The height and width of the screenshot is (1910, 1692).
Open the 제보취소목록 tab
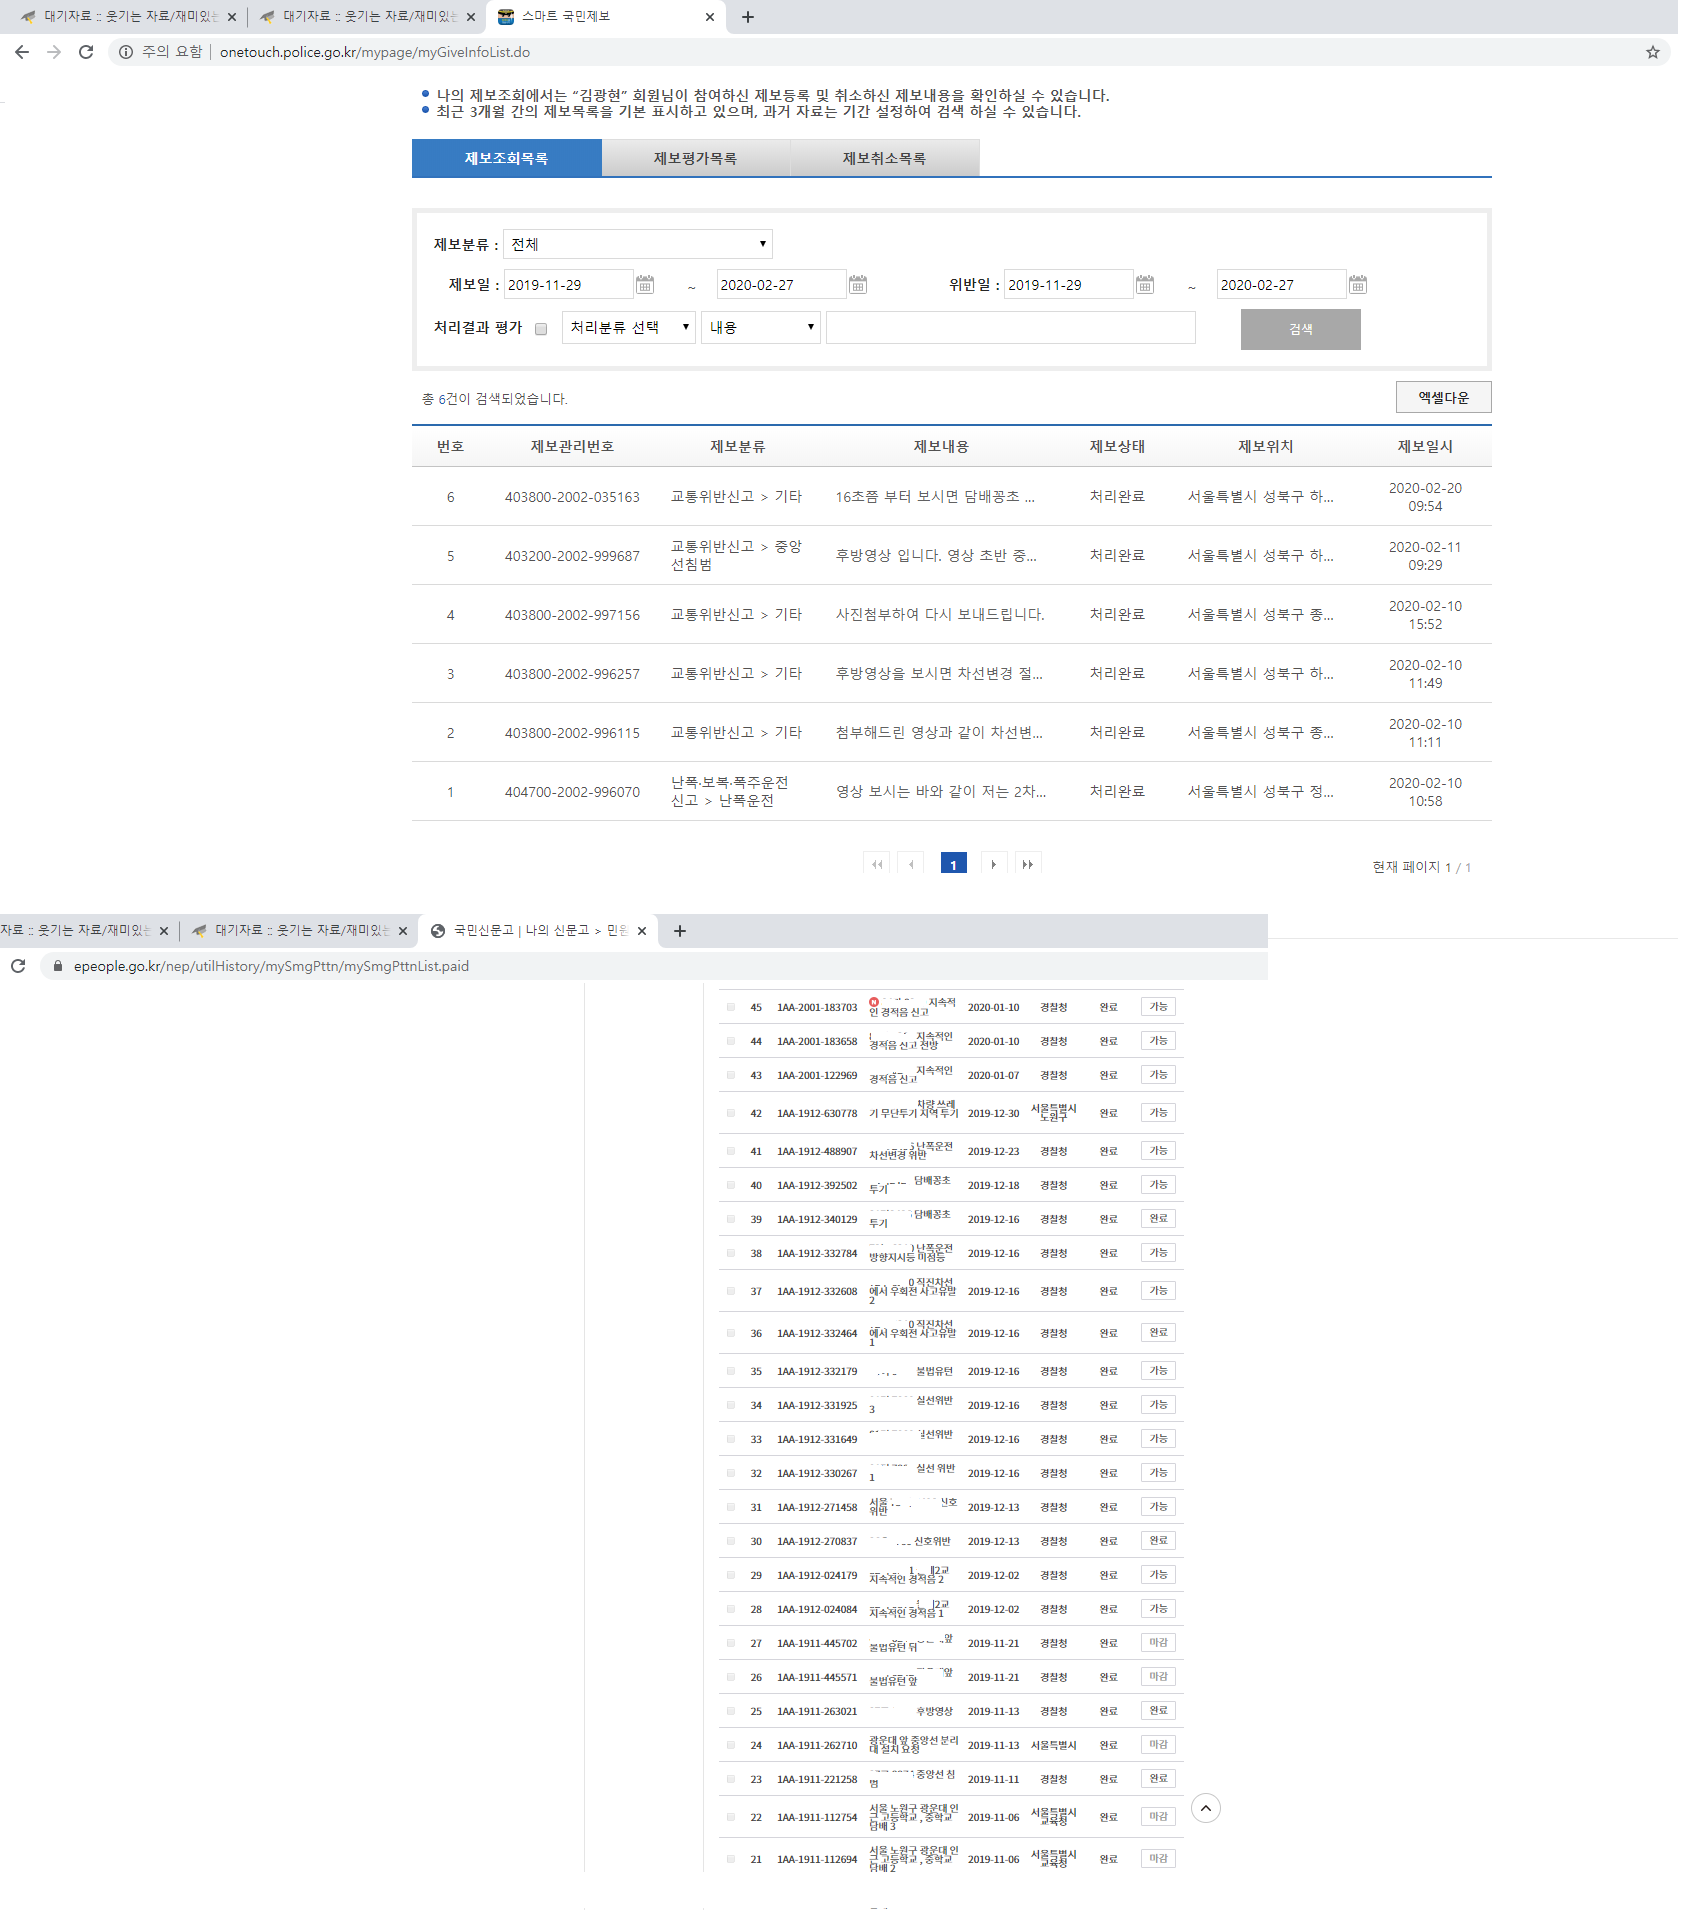[885, 158]
